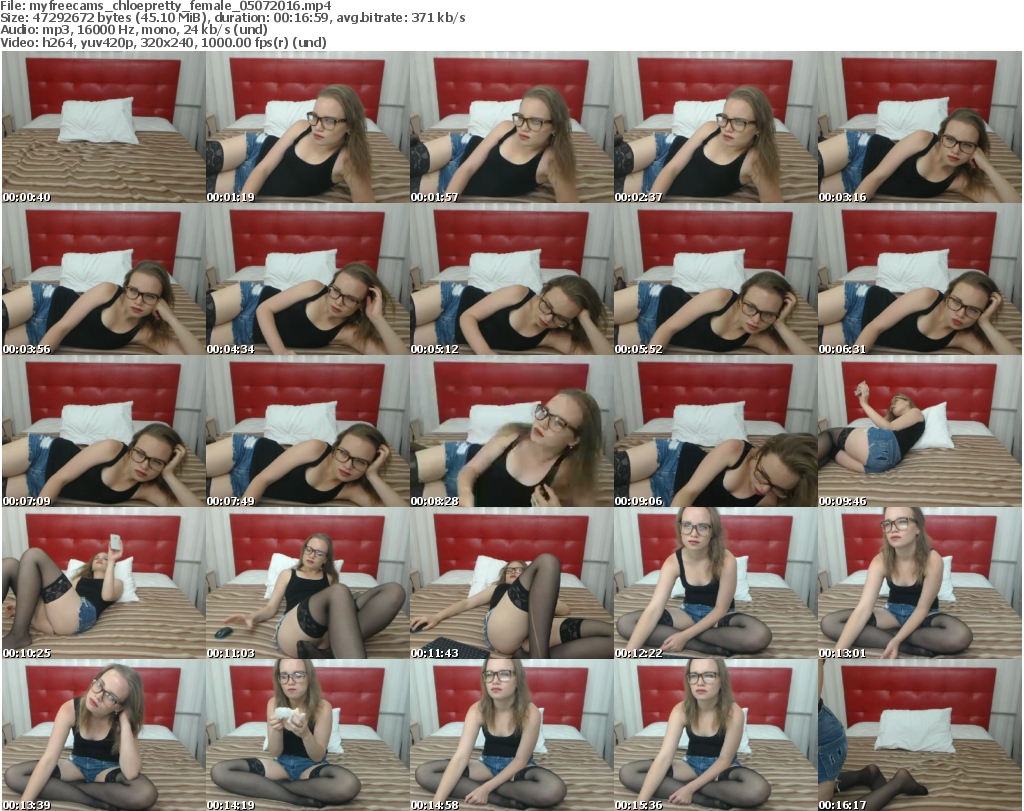The image size is (1024, 811).
Task: Choose the frame stamped 00:14:19
Action: tap(308, 735)
